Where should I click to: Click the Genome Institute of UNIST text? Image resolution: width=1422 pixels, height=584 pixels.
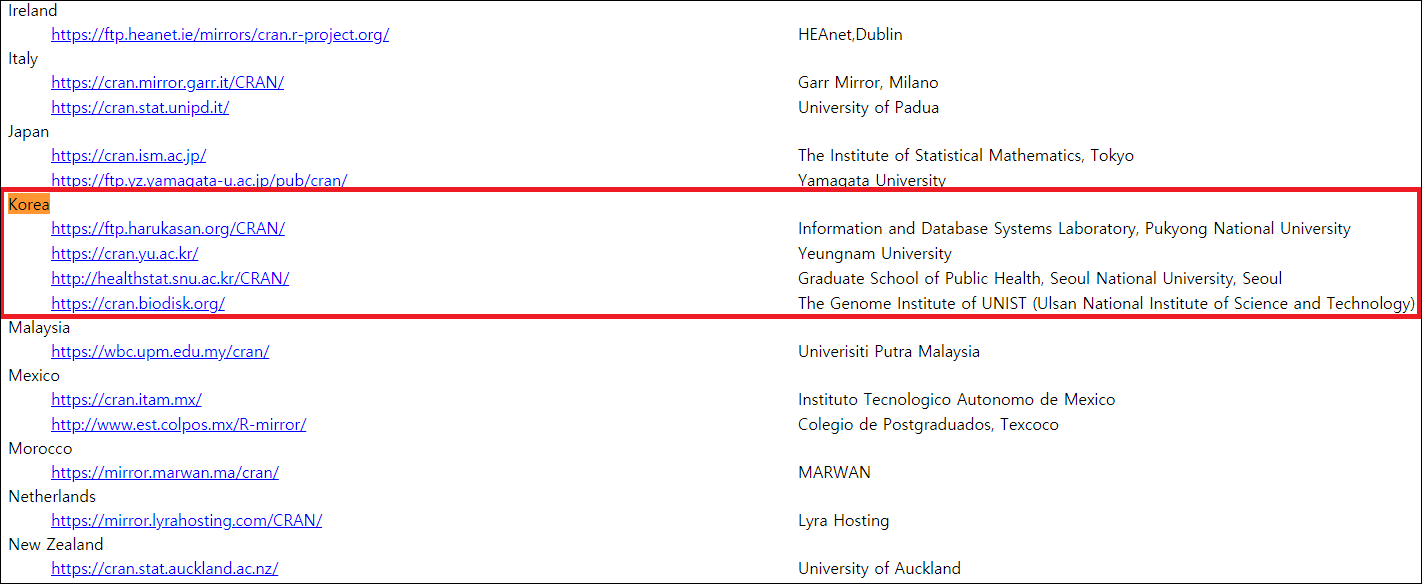(x=1107, y=303)
